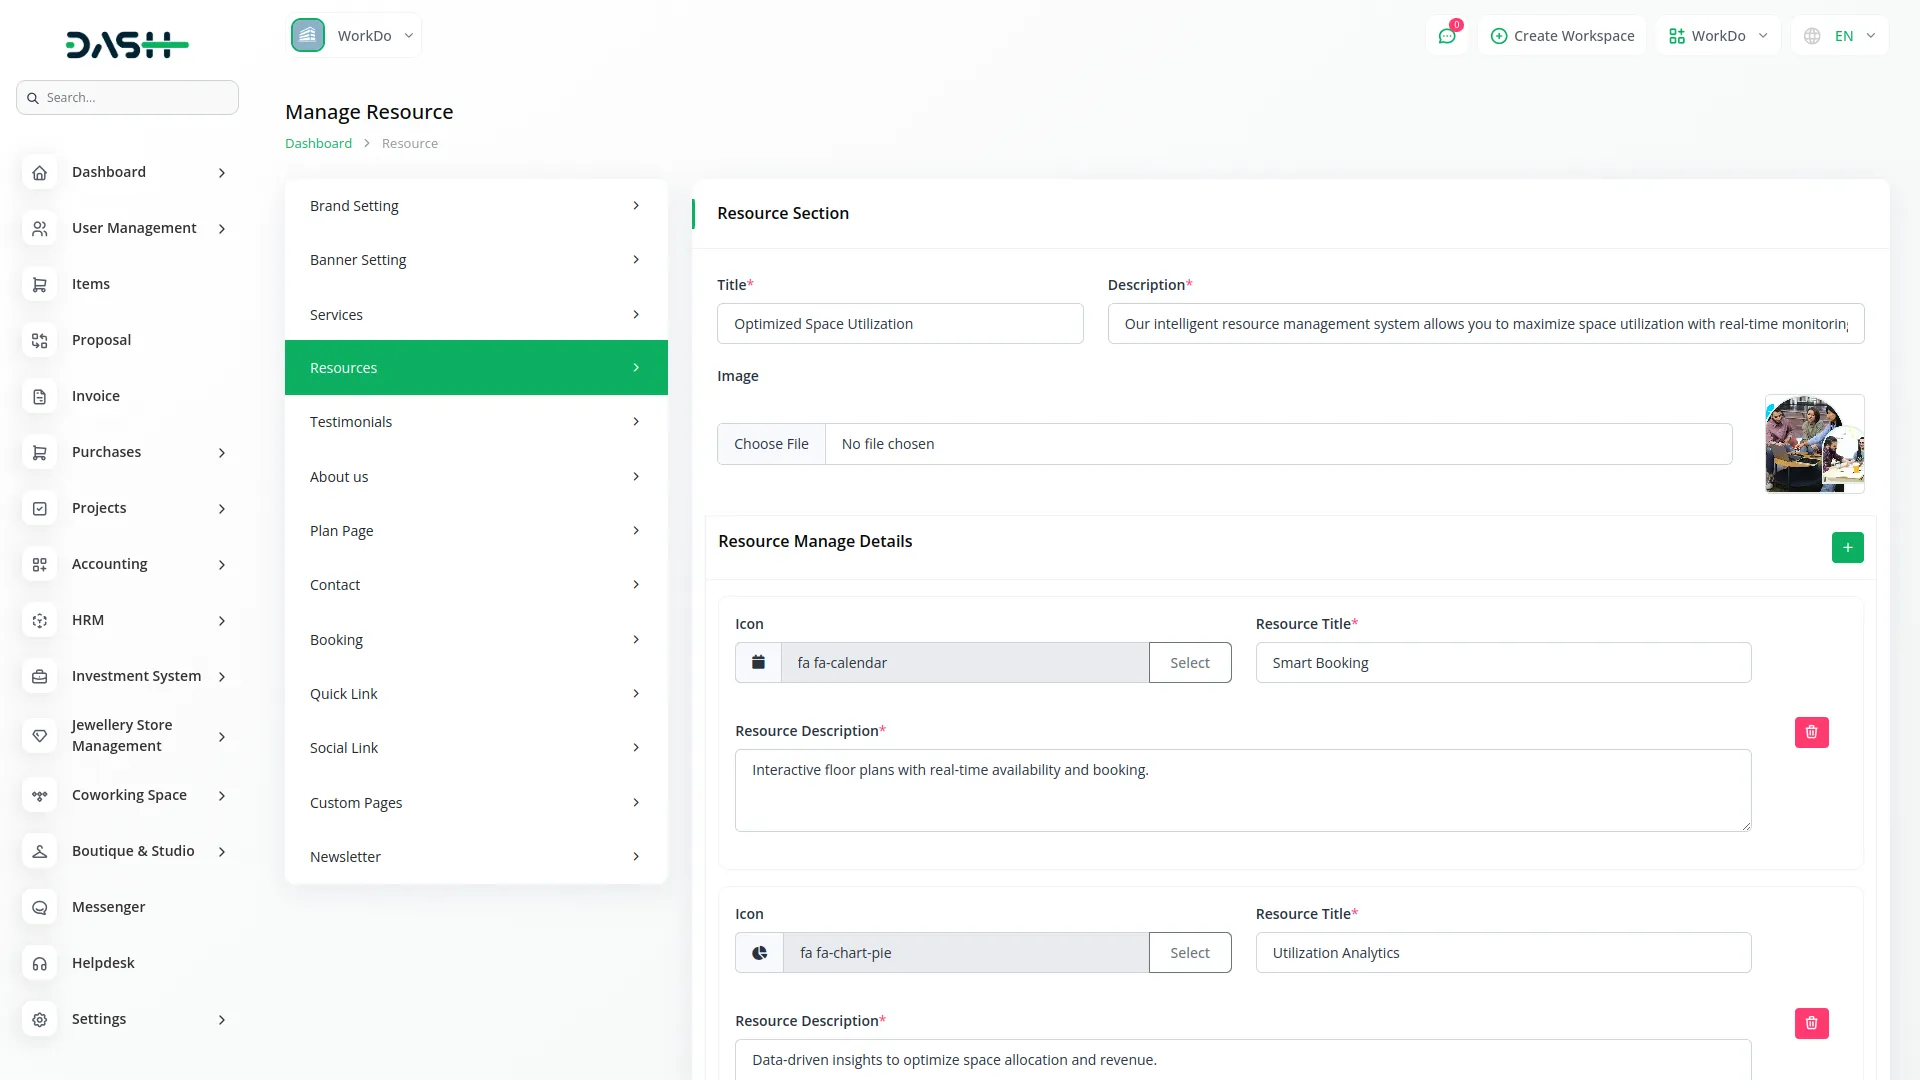Screen dimensions: 1920x1080
Task: Click Choose File to upload an image
Action: pyautogui.click(x=771, y=443)
